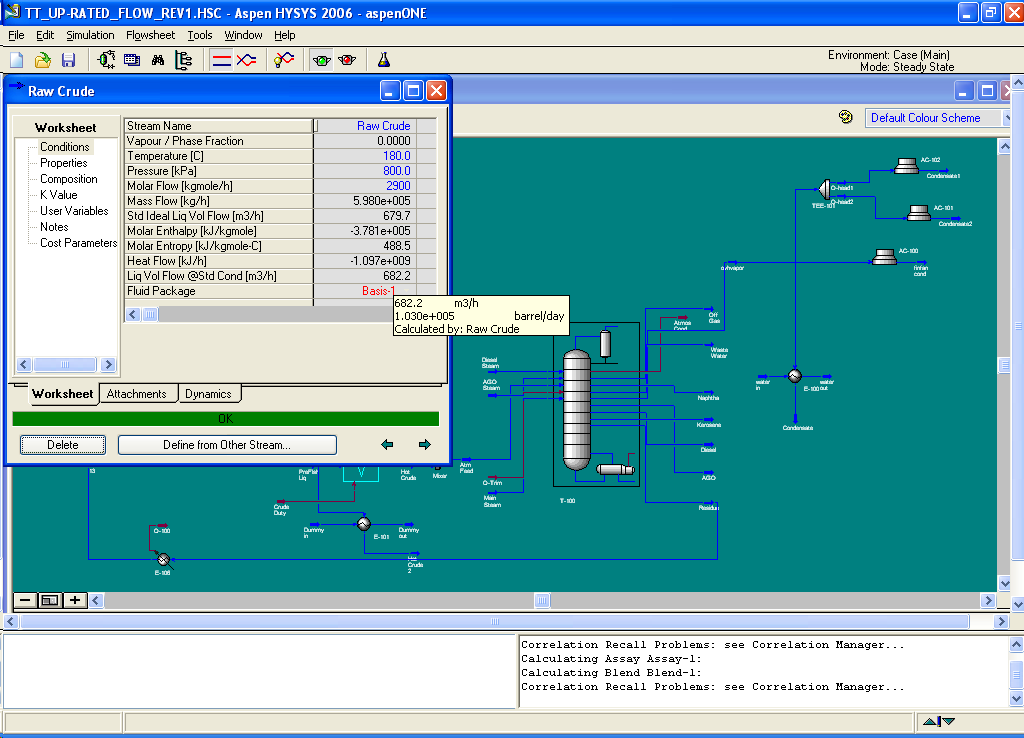Open the Dynamics Assistant lightbulb icon

coord(284,61)
